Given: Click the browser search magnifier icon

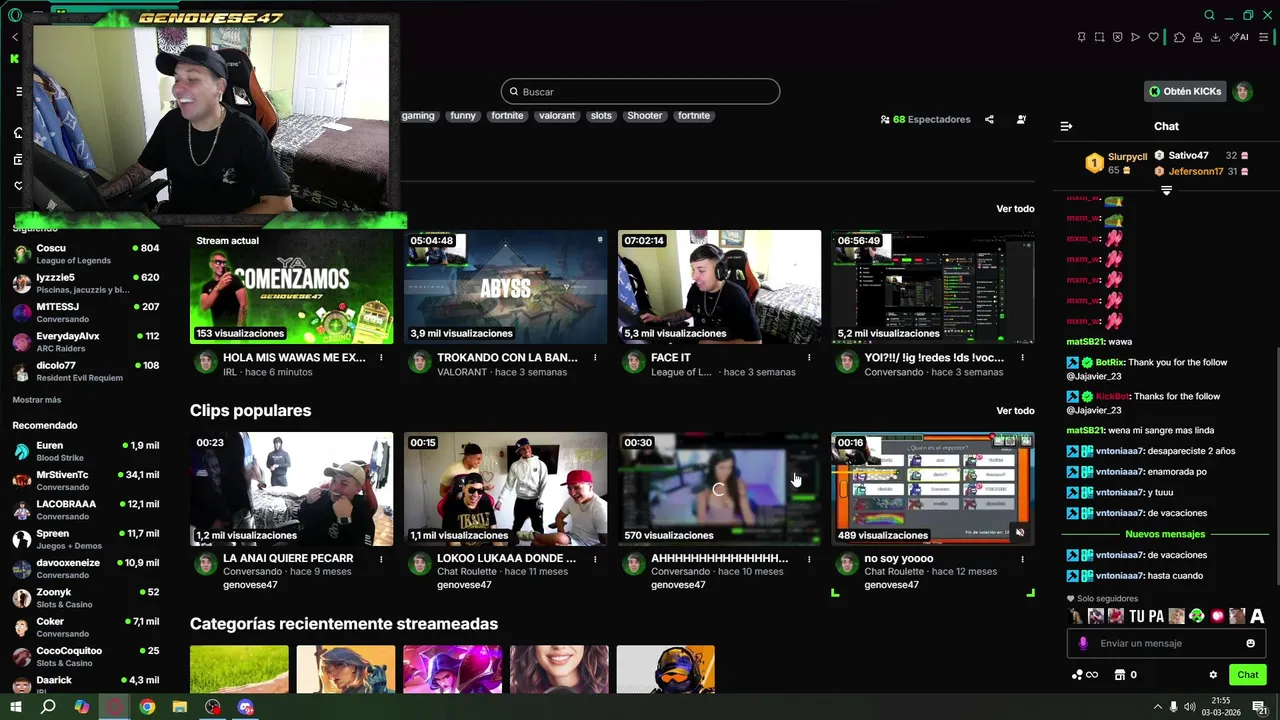Looking at the screenshot, I should 1209,15.
